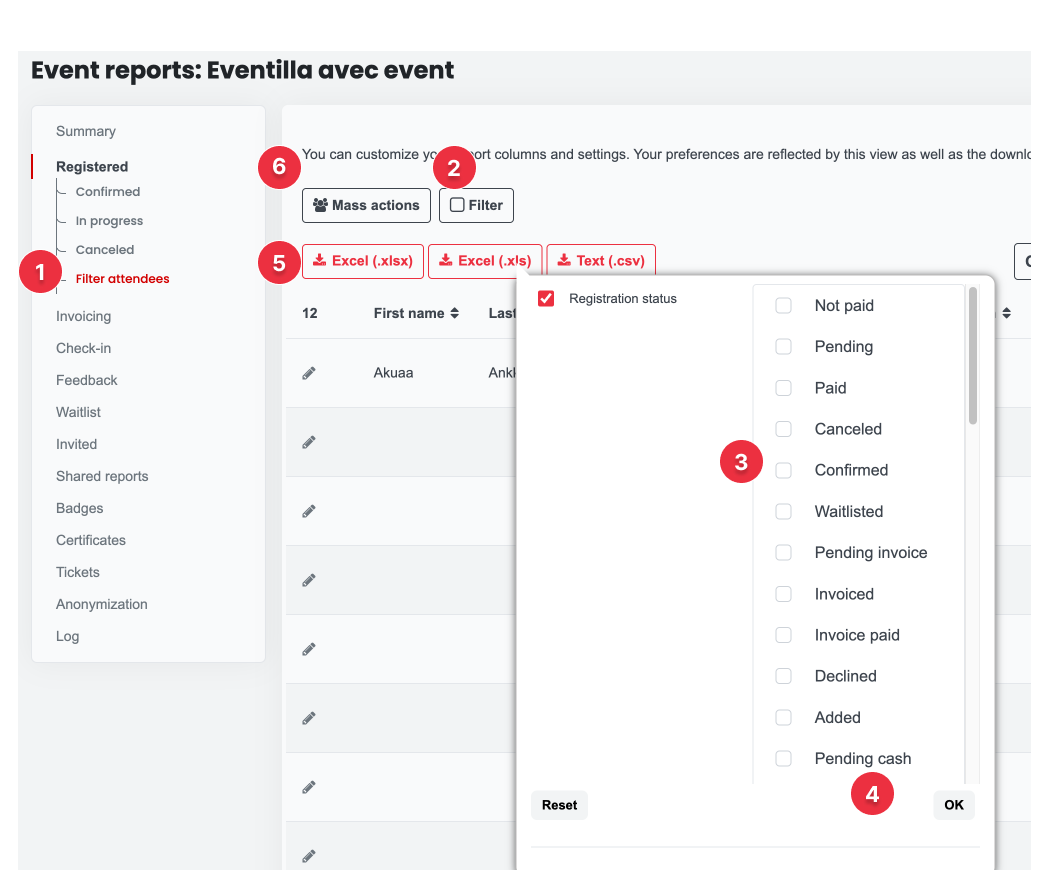The image size is (1038, 870).
Task: Select Confirmed under Registered
Action: coord(108,191)
